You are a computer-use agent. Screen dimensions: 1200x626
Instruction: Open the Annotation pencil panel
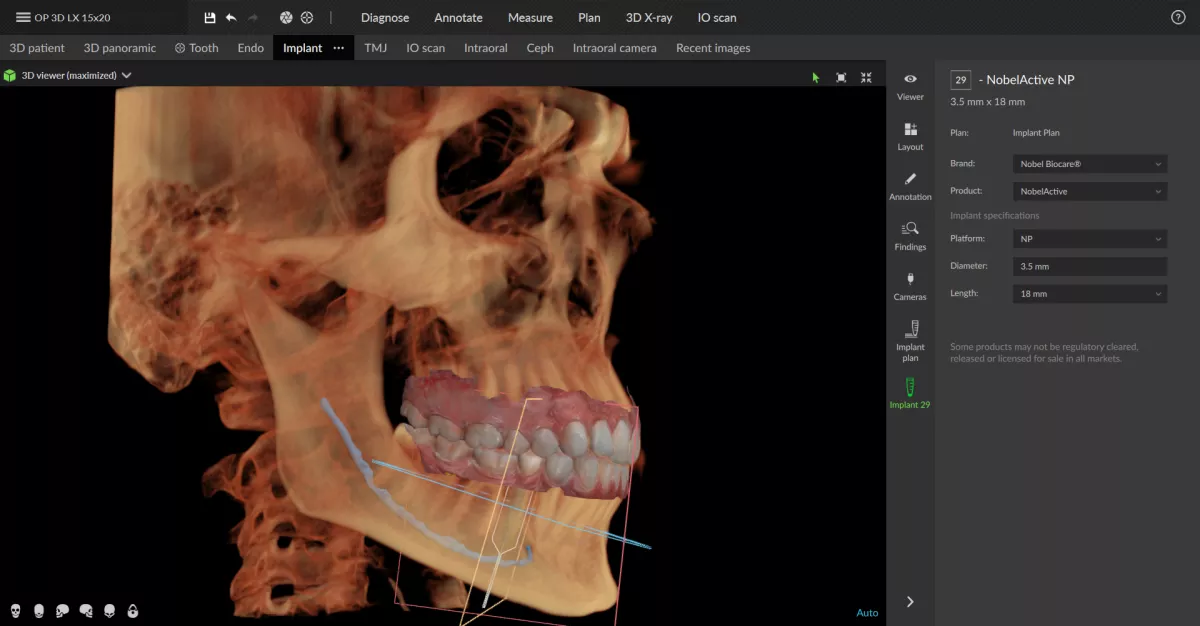910,186
